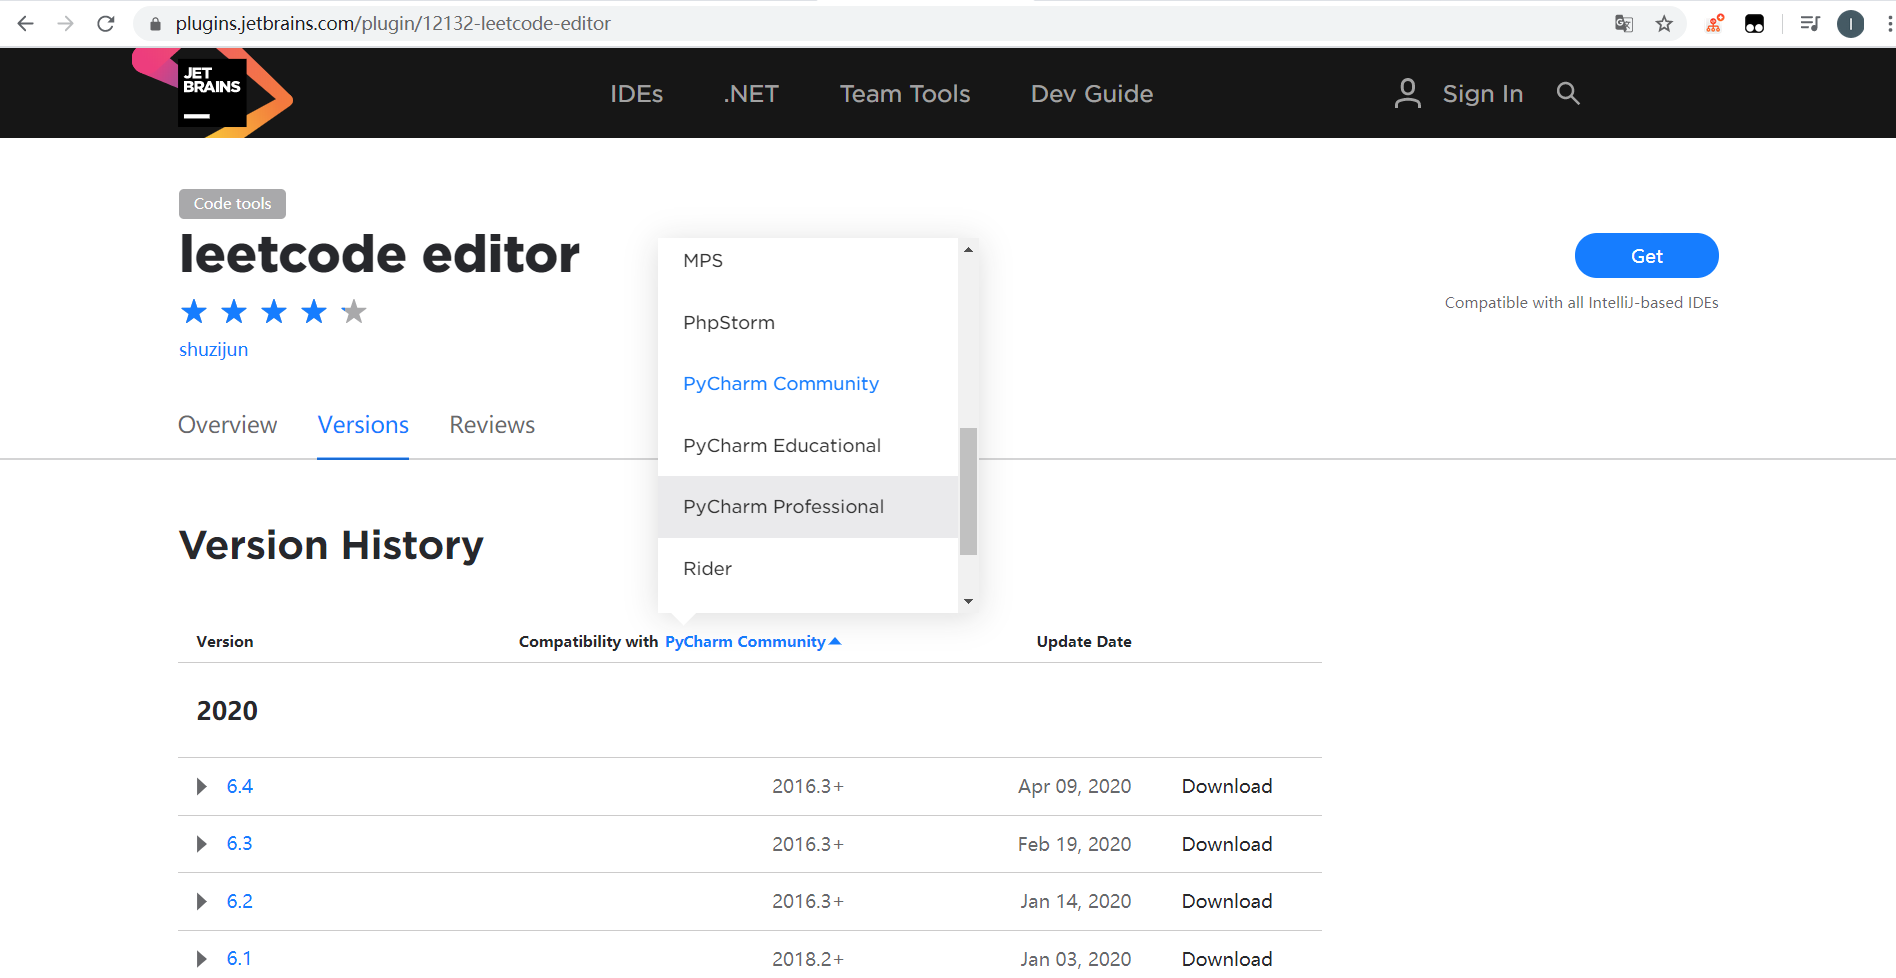Open the browser profile avatar
Screen dimensions: 1896x978
(x=1851, y=24)
